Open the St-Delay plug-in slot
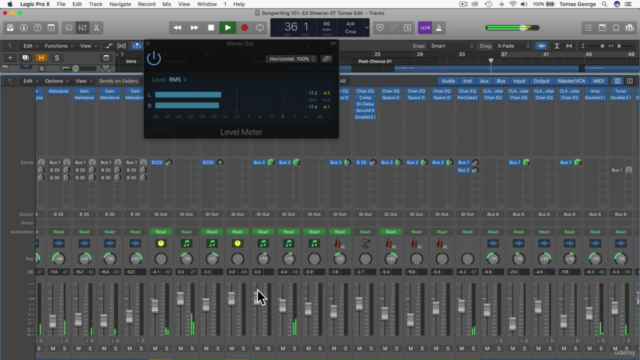Viewport: 640px width, 360px height. 365,104
